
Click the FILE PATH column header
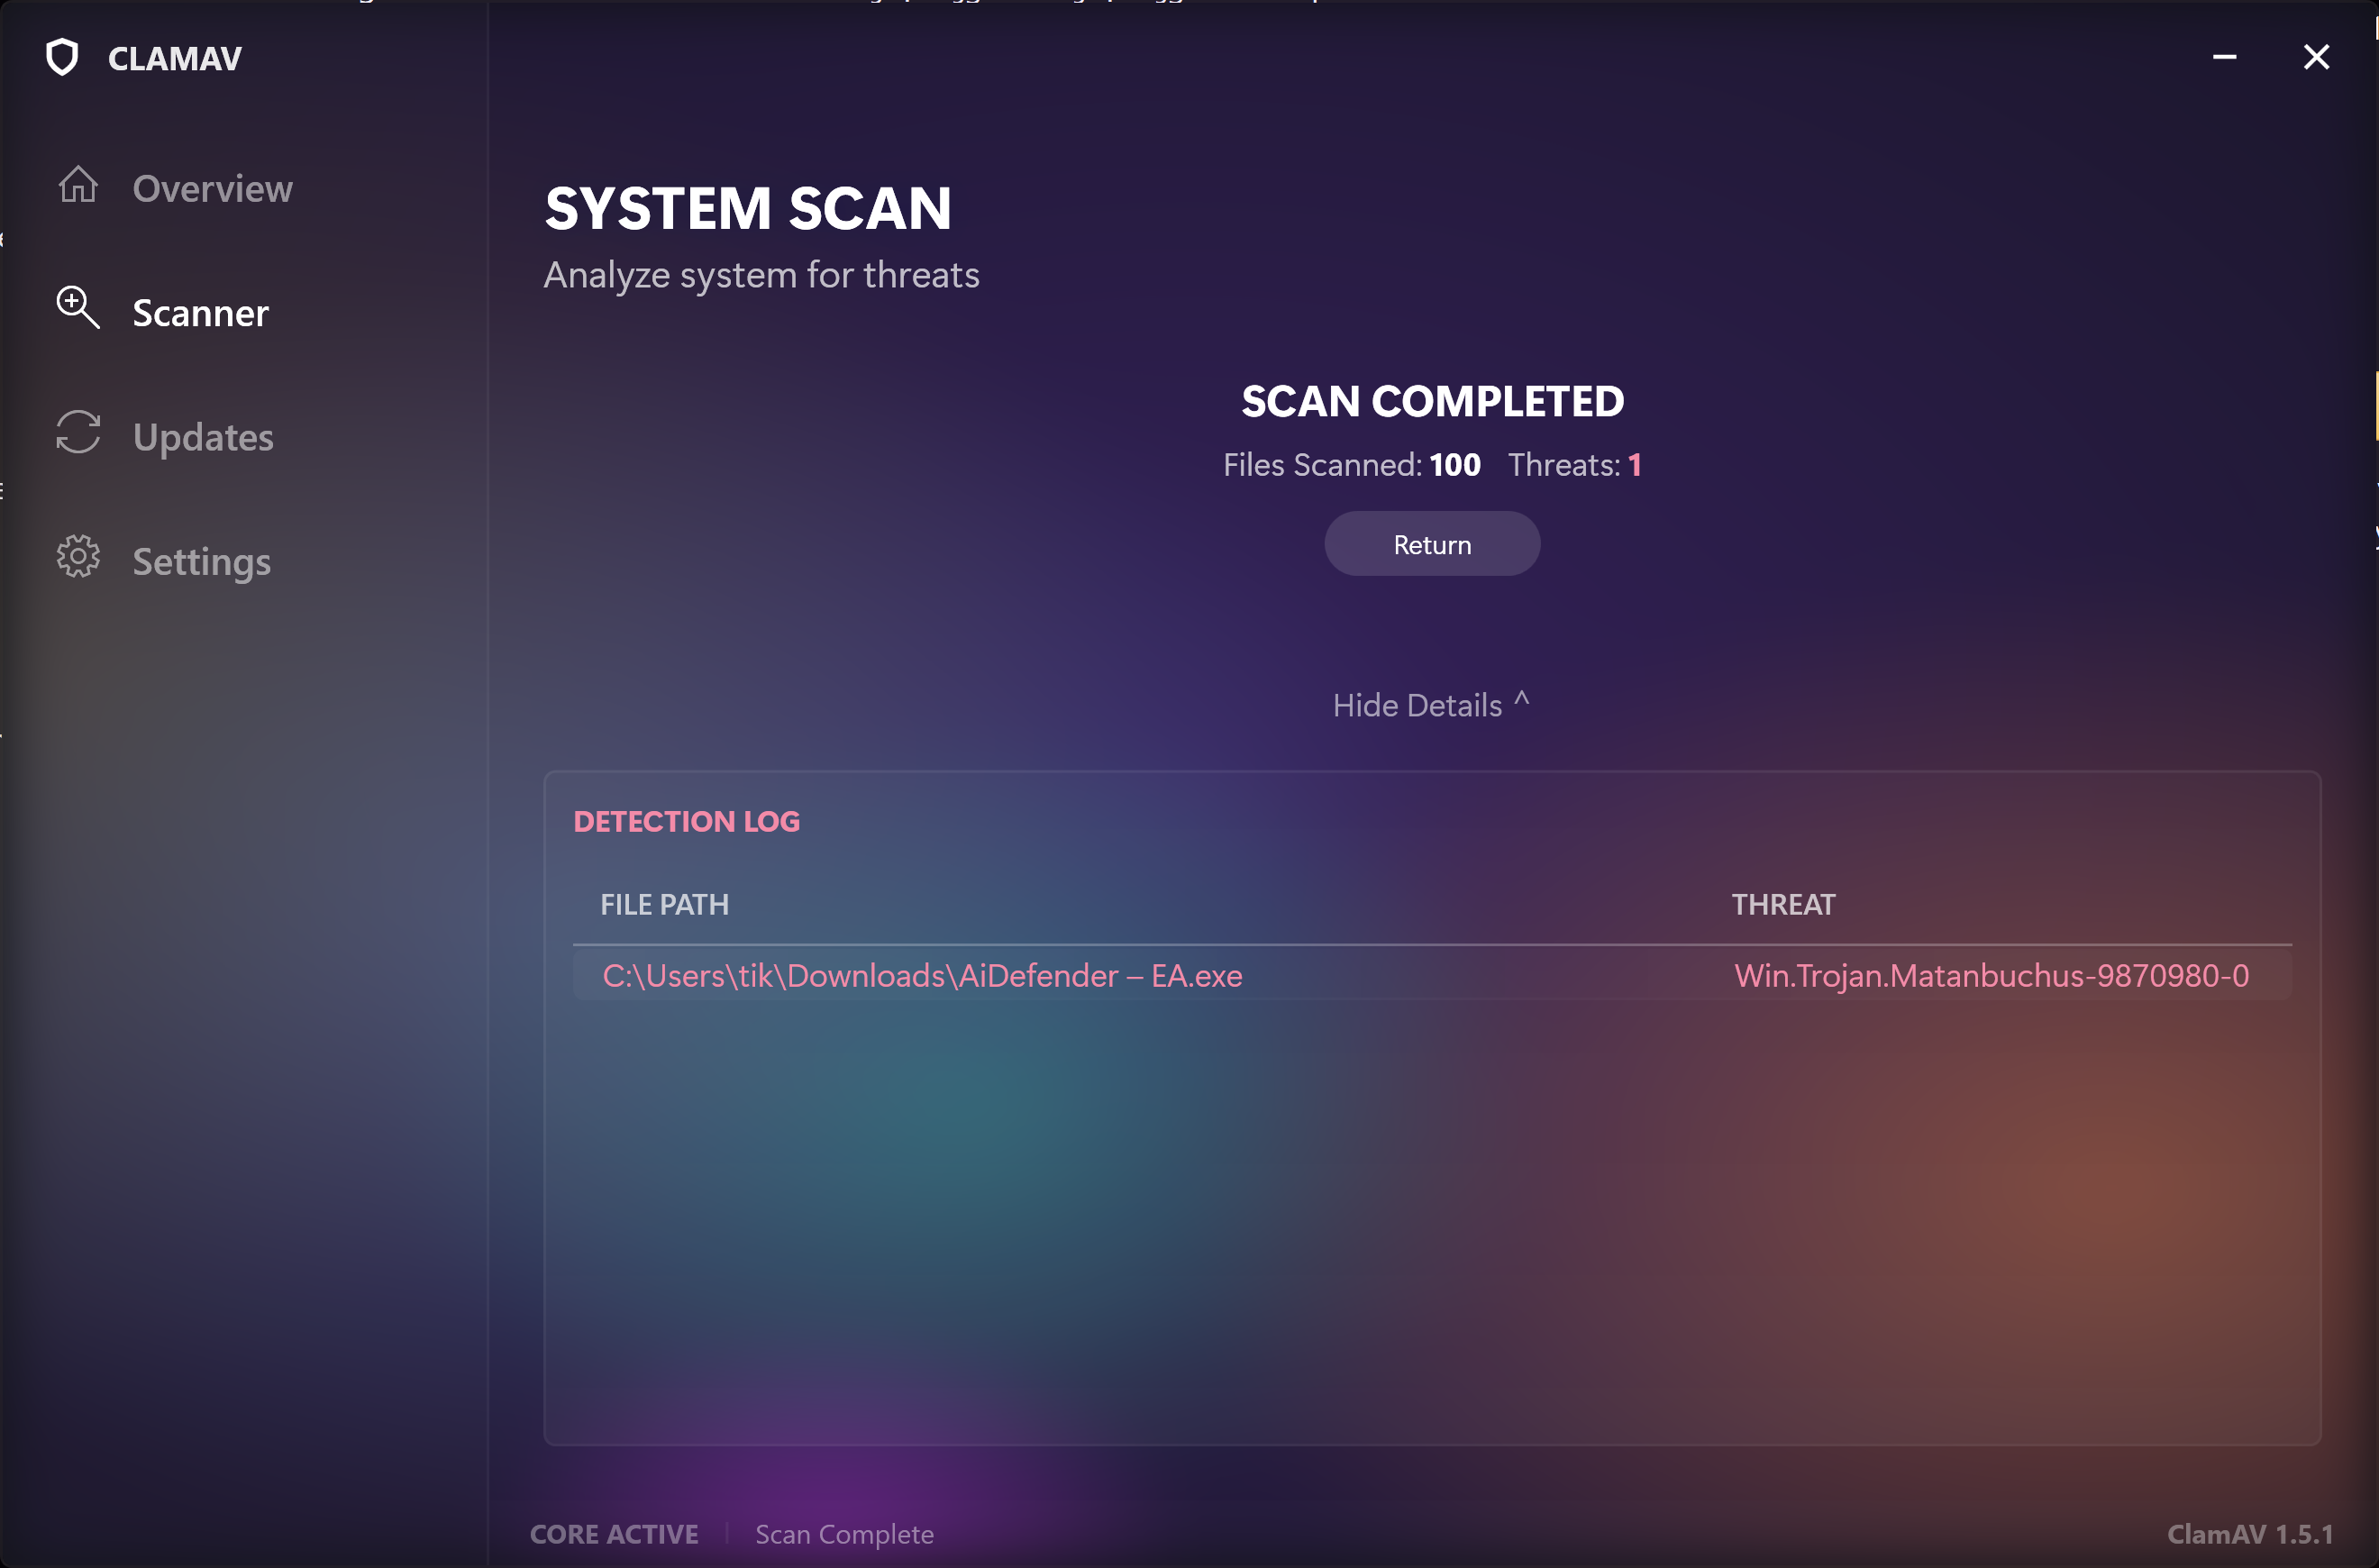(664, 905)
